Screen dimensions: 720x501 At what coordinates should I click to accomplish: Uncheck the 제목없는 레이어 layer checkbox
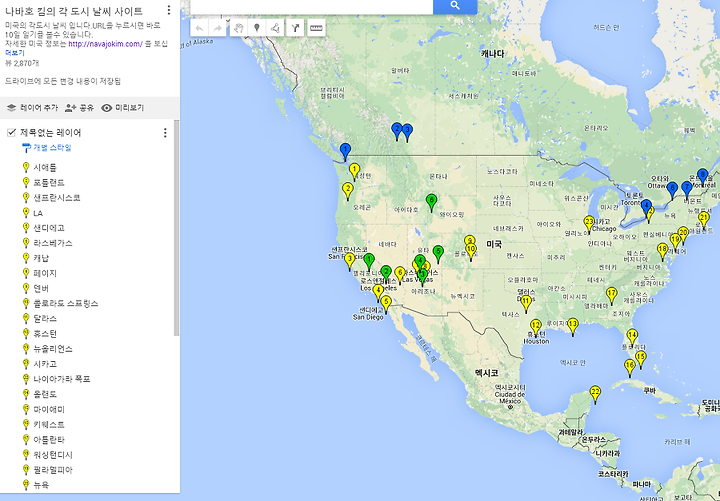coord(11,133)
